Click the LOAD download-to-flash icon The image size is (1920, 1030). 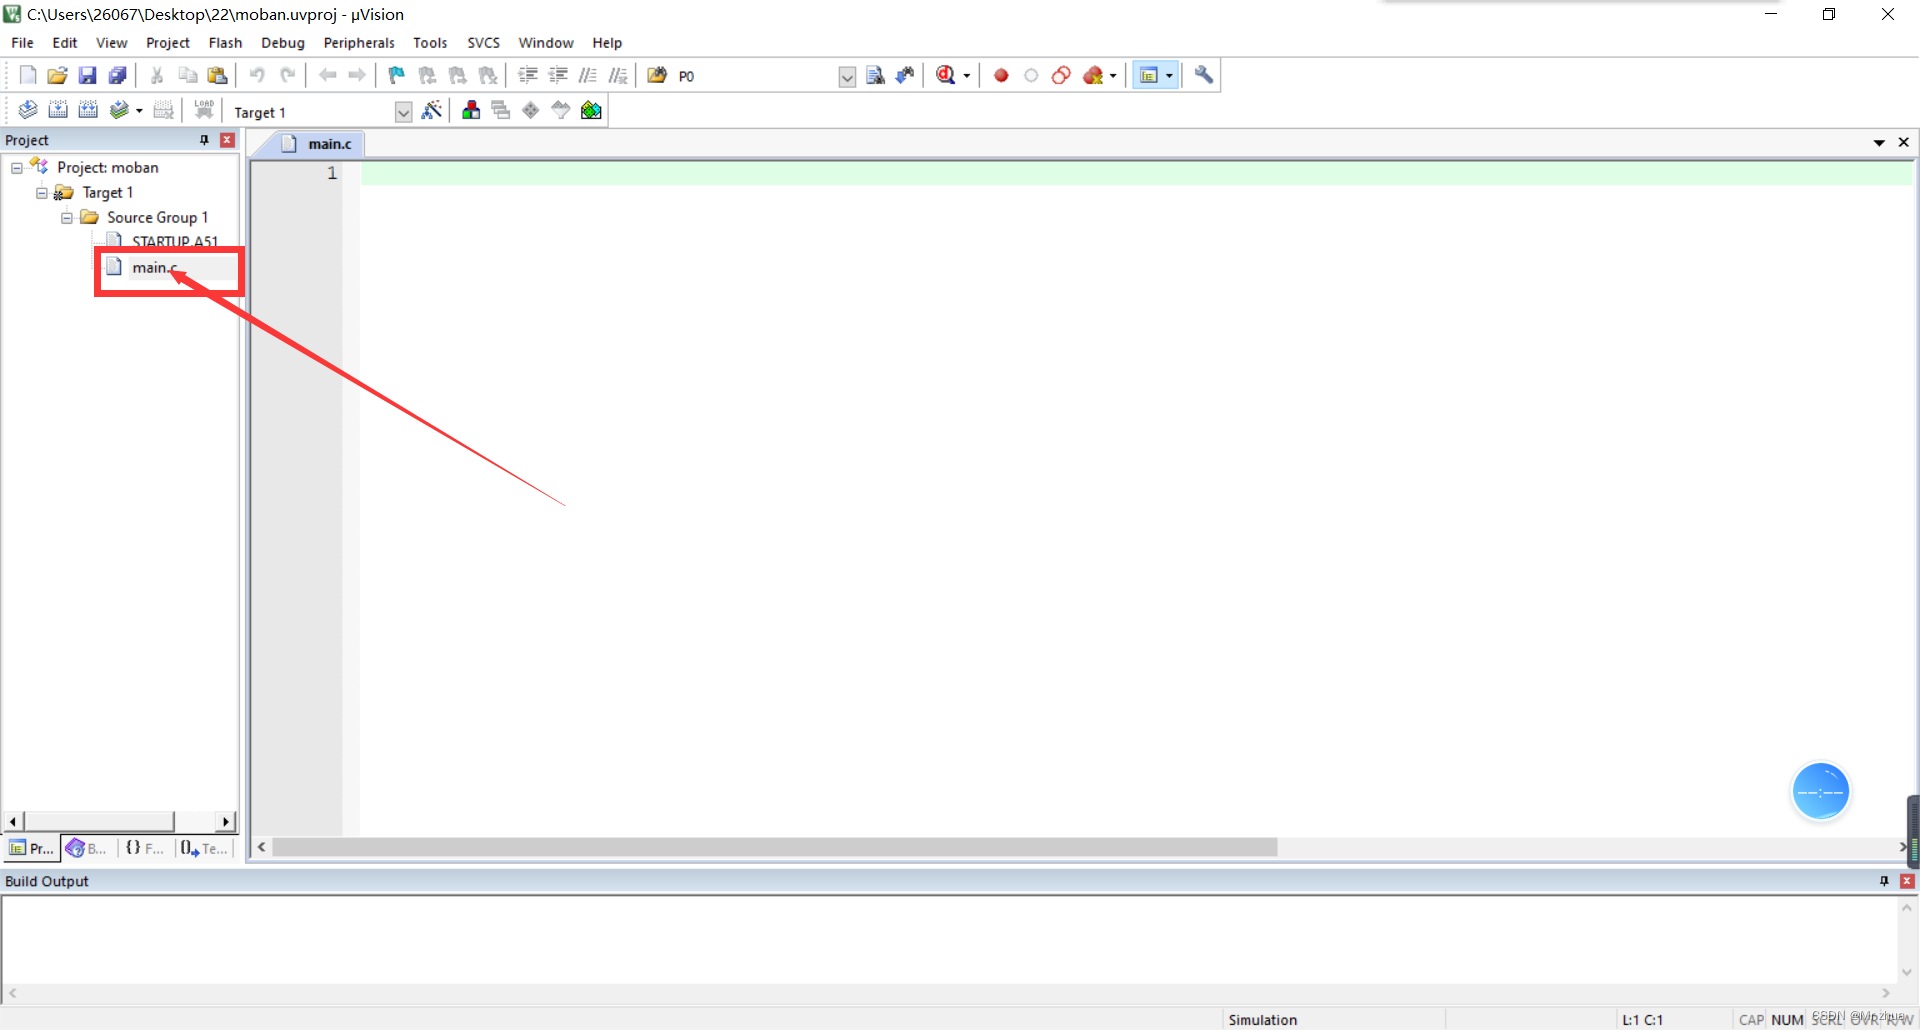pos(204,110)
